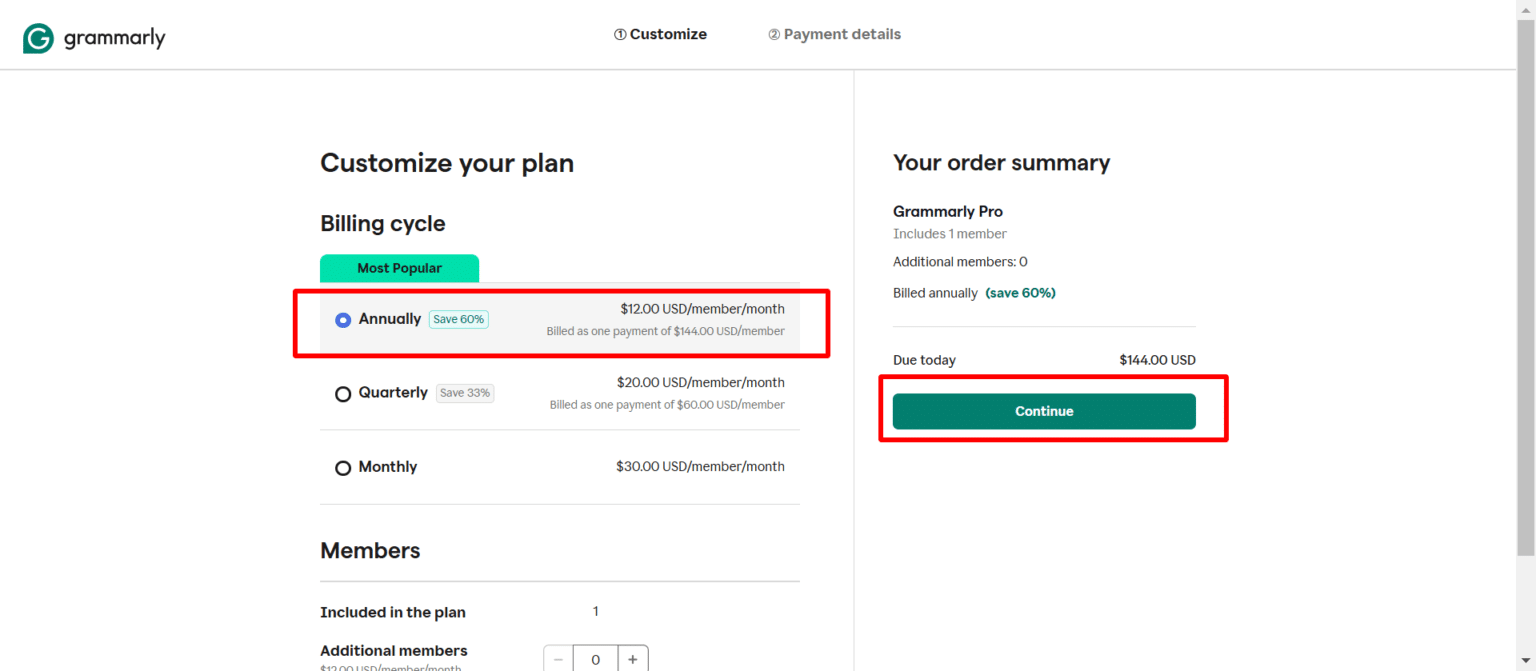Click the scrollbar down arrow
Screen dimensions: 1536x671
click(1528, 660)
